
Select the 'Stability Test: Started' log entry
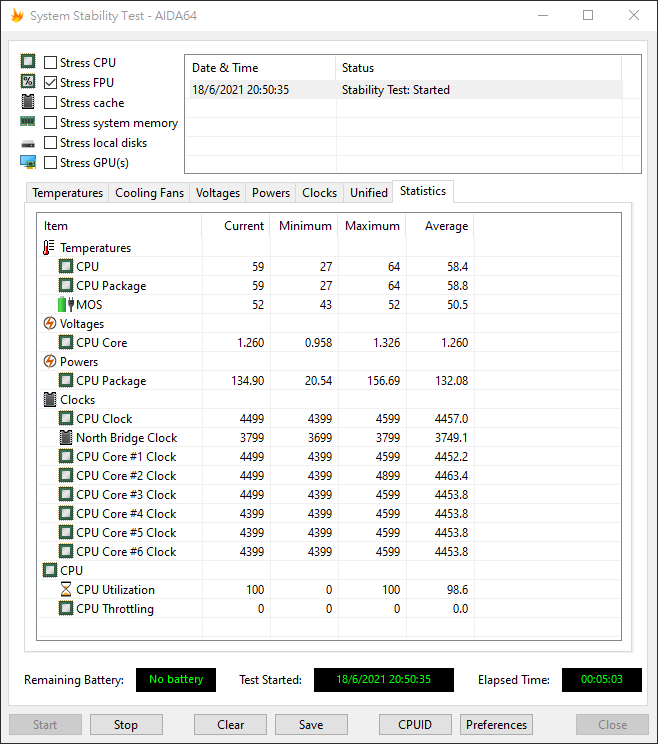point(406,90)
